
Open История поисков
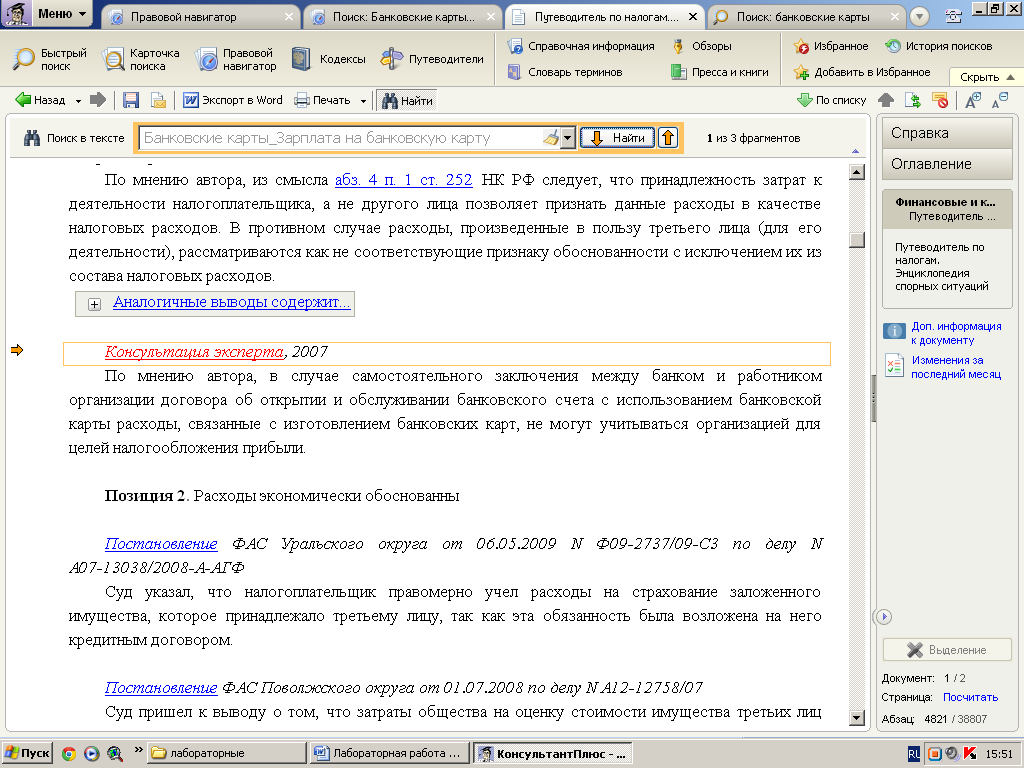938,46
